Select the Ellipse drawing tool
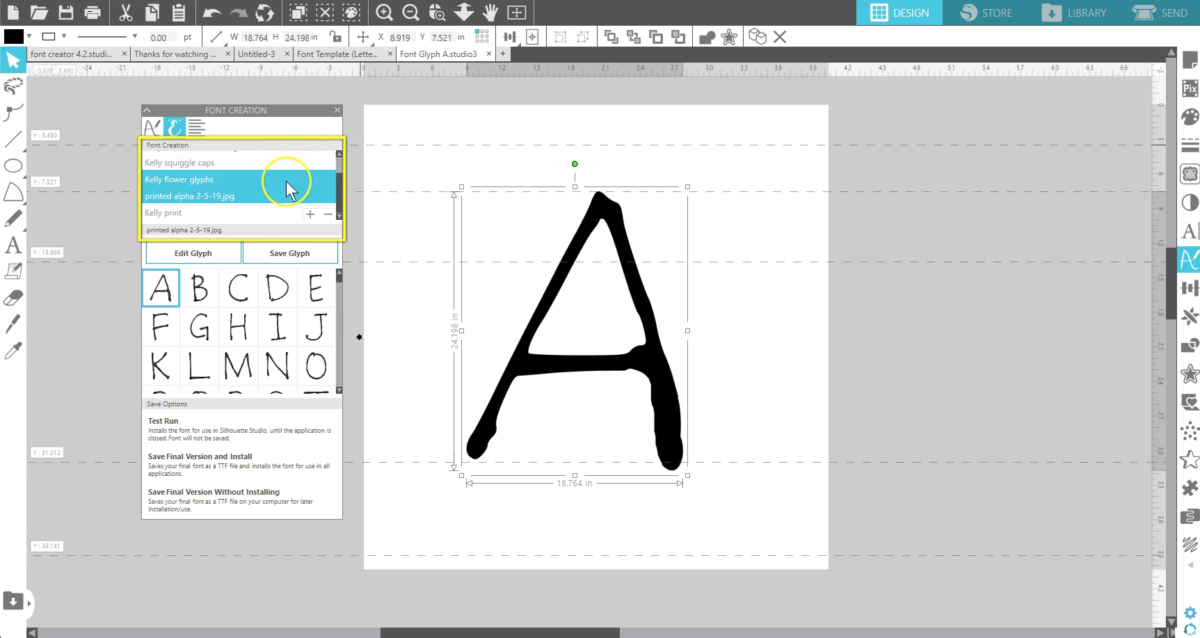This screenshot has width=1200, height=638. (x=13, y=165)
